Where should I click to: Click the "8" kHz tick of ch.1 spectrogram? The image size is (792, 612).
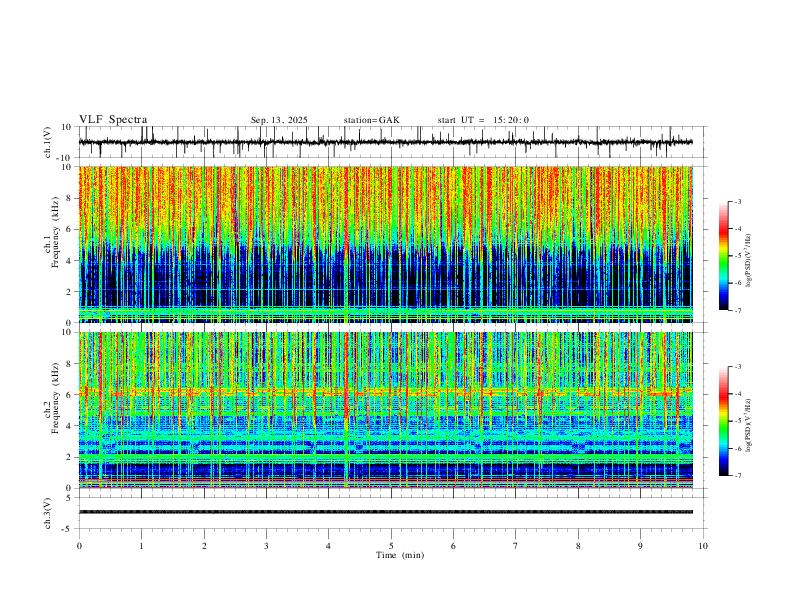click(x=69, y=198)
